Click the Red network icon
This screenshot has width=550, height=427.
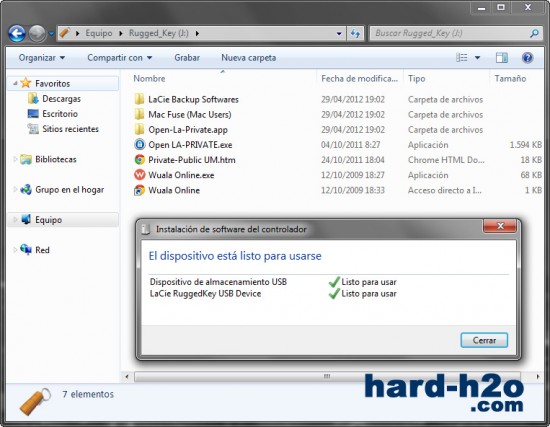(26, 250)
